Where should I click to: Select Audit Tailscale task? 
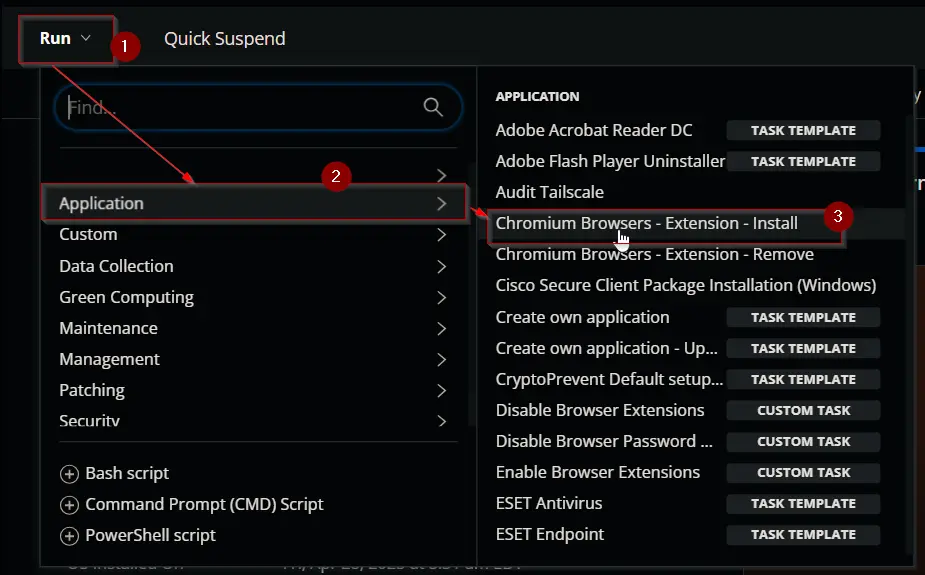coord(549,192)
